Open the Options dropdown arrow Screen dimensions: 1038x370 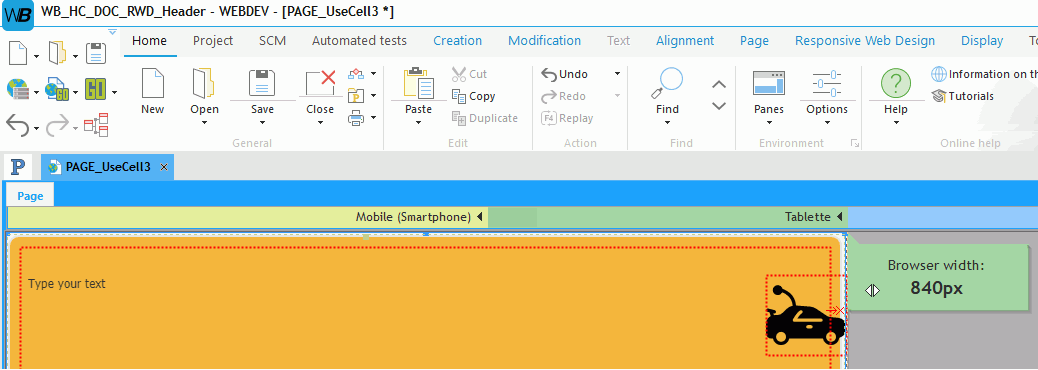[x=827, y=122]
